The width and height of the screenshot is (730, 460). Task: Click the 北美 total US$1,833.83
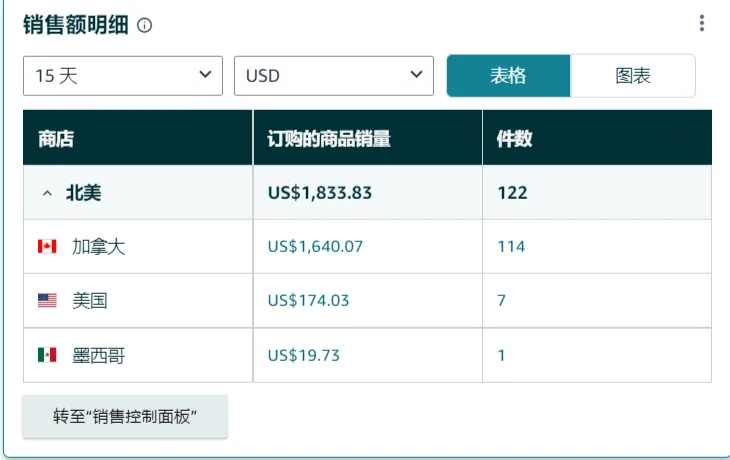point(320,193)
